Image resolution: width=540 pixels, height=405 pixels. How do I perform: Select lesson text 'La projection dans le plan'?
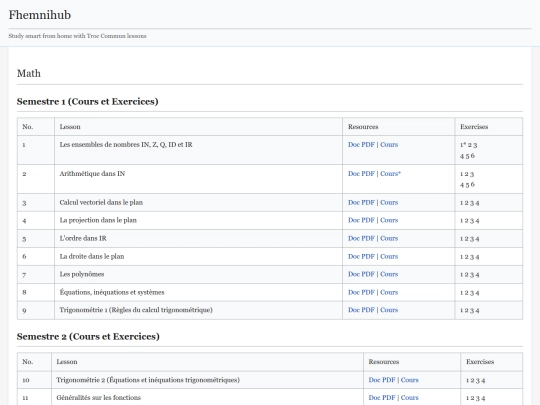[x=98, y=220]
